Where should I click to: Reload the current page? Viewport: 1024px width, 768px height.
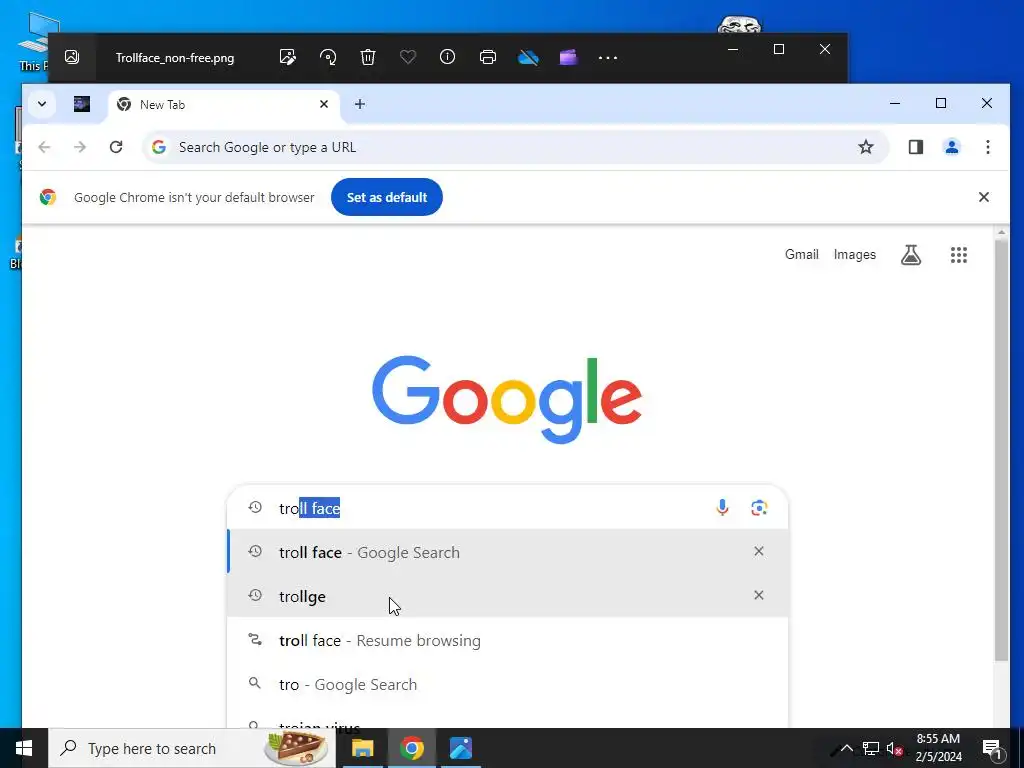coord(116,148)
